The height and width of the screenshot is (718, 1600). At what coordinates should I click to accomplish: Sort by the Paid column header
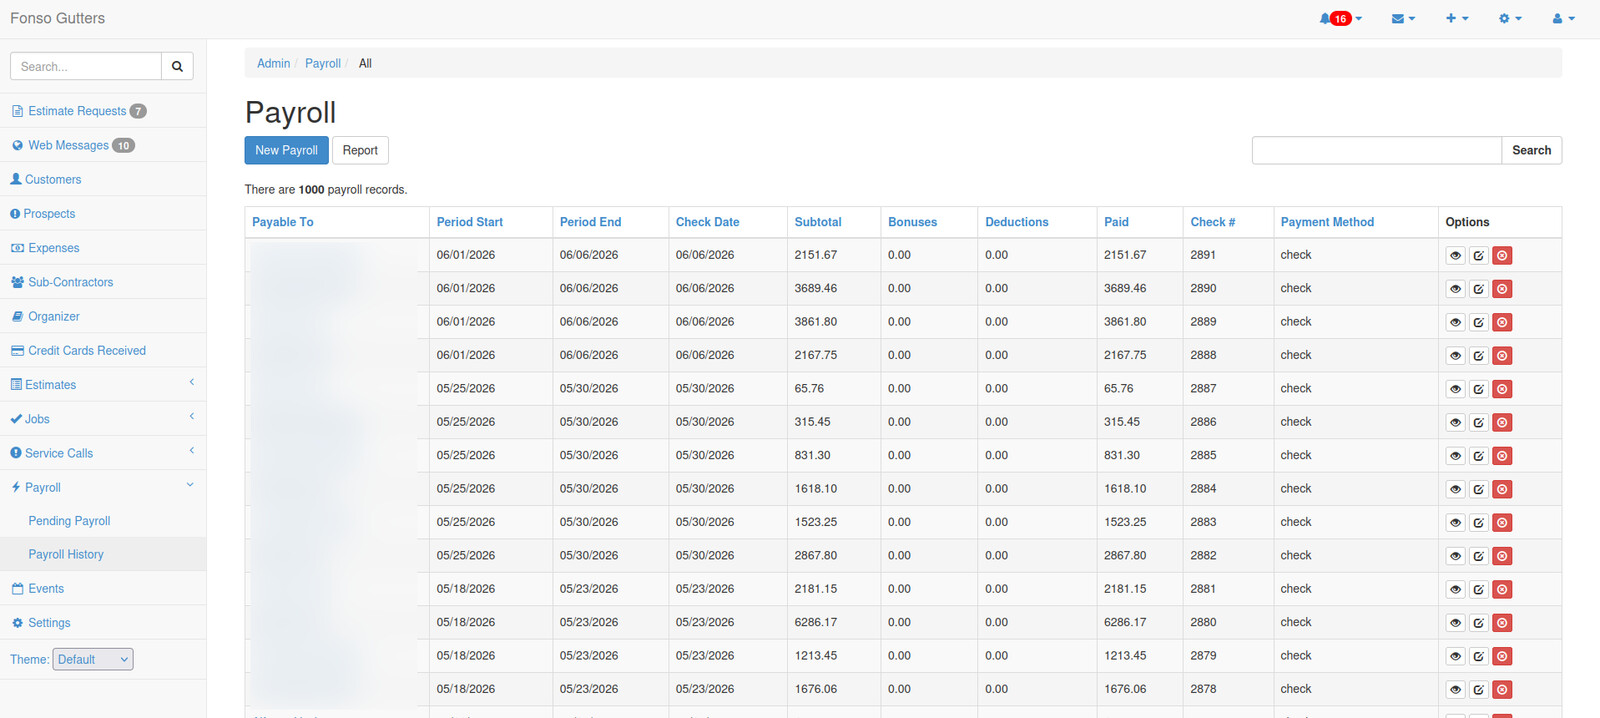[1116, 222]
